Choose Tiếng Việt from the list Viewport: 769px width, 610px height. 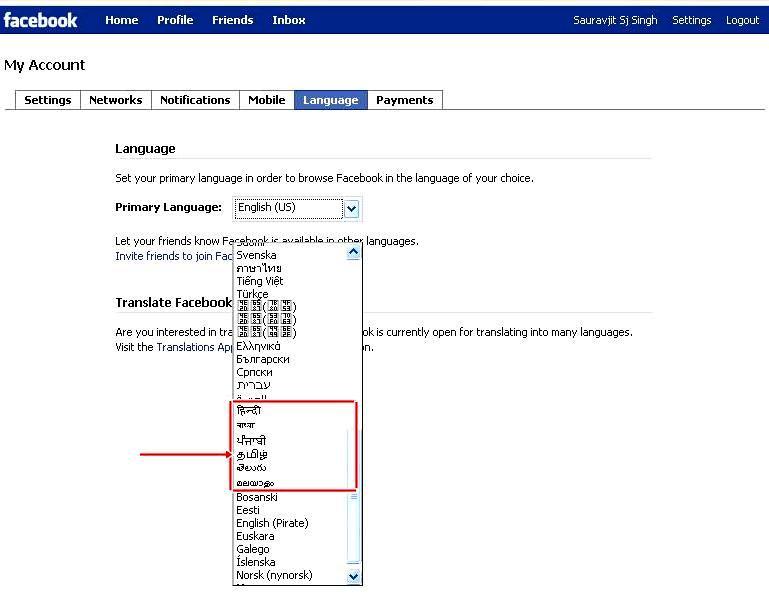tap(260, 281)
